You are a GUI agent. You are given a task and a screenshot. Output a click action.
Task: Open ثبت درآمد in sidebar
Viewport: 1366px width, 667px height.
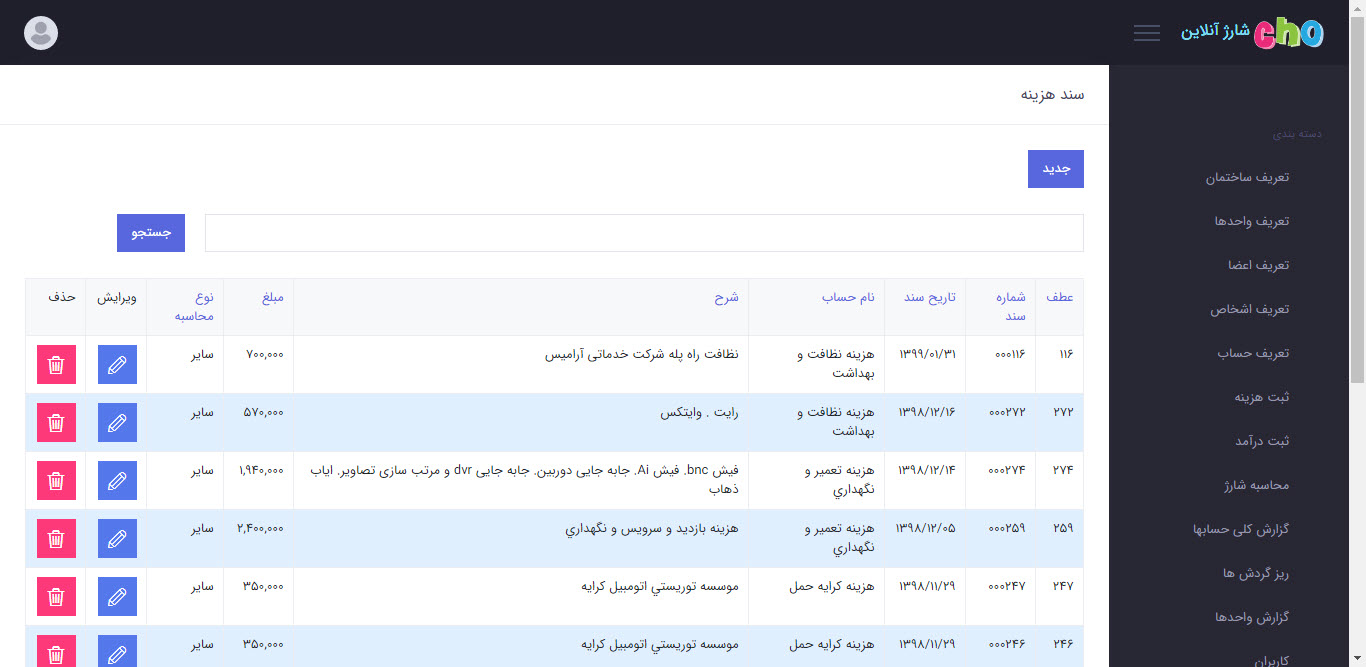[x=1262, y=441]
